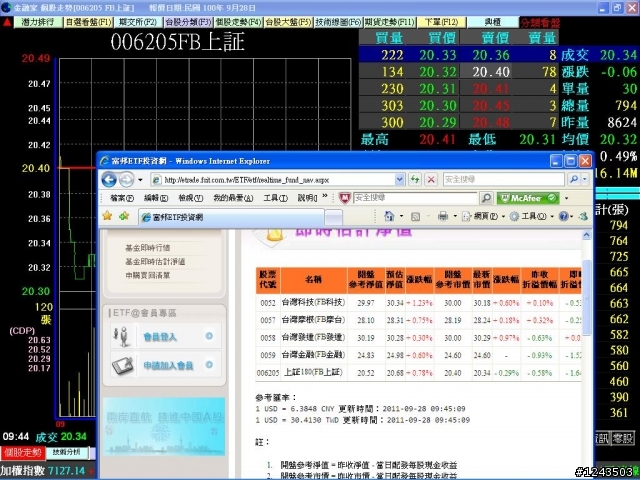640x480 pixels.
Task: Open the 檢視(V) menu in IE
Action: 191,198
